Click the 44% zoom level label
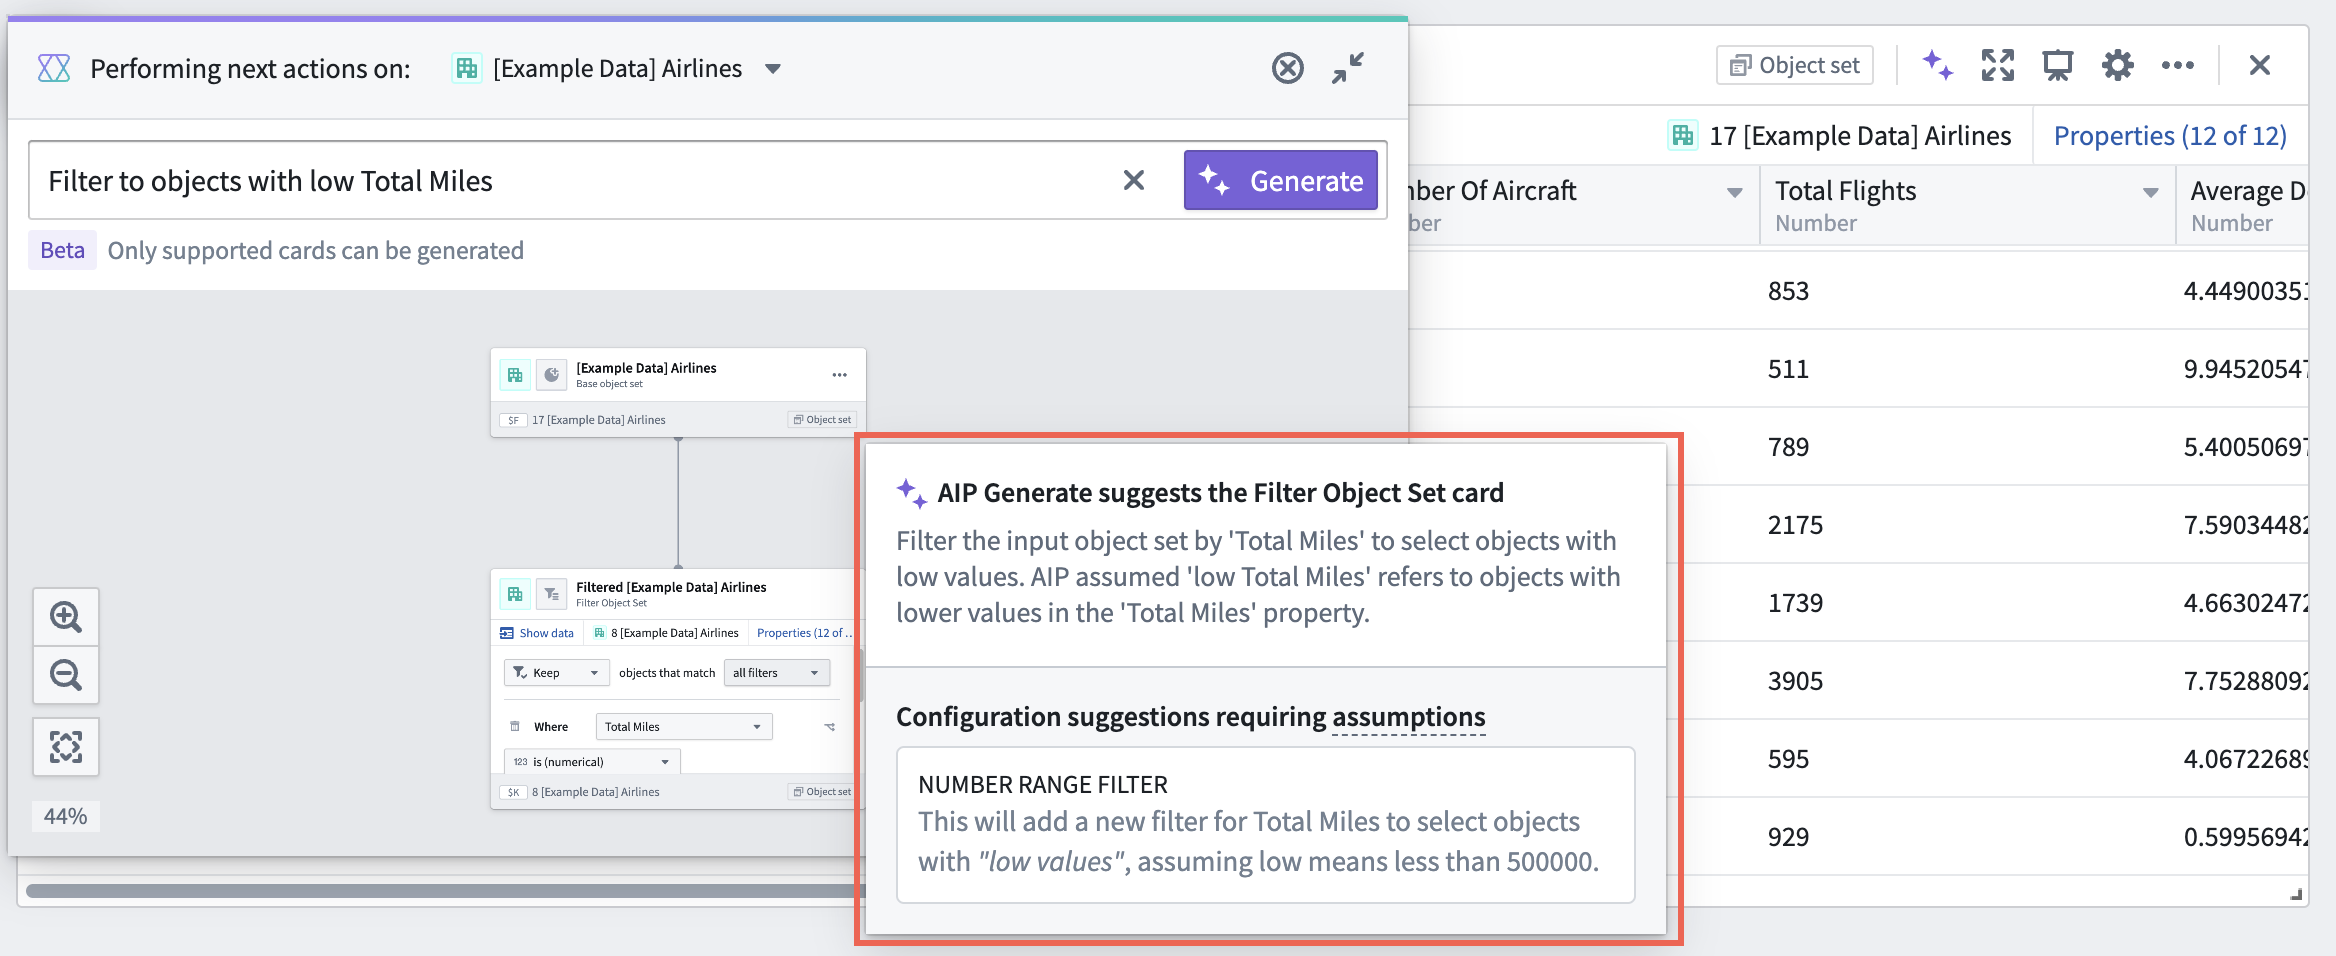2336x956 pixels. click(x=65, y=816)
